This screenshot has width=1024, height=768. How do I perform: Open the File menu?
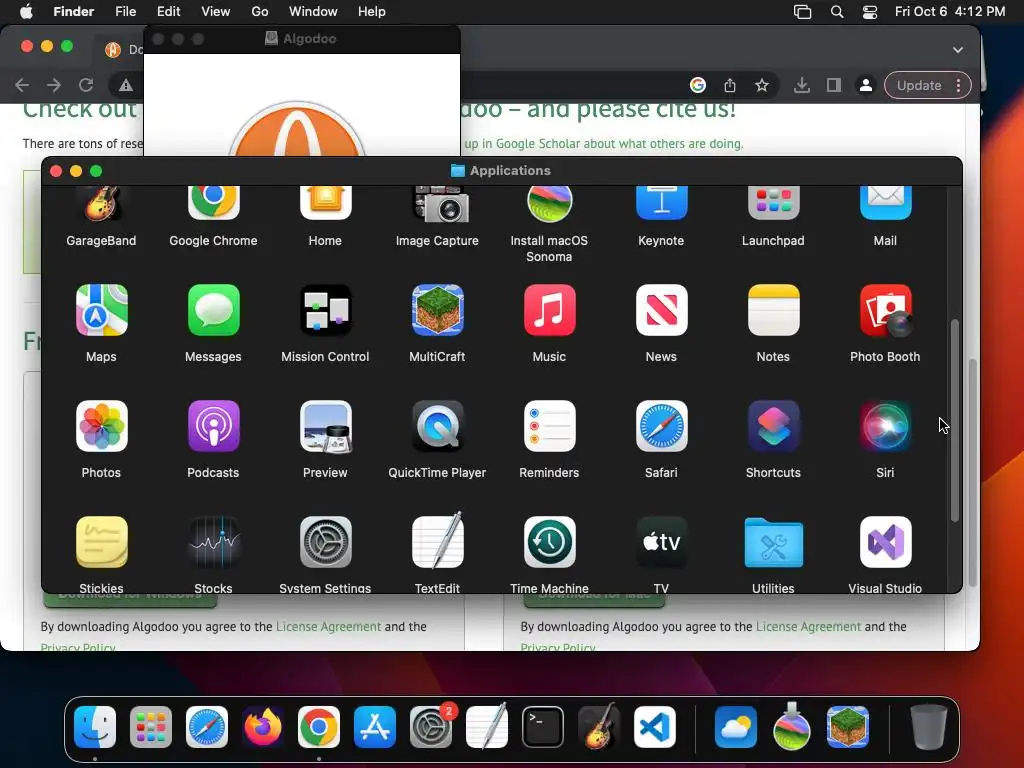[x=125, y=11]
